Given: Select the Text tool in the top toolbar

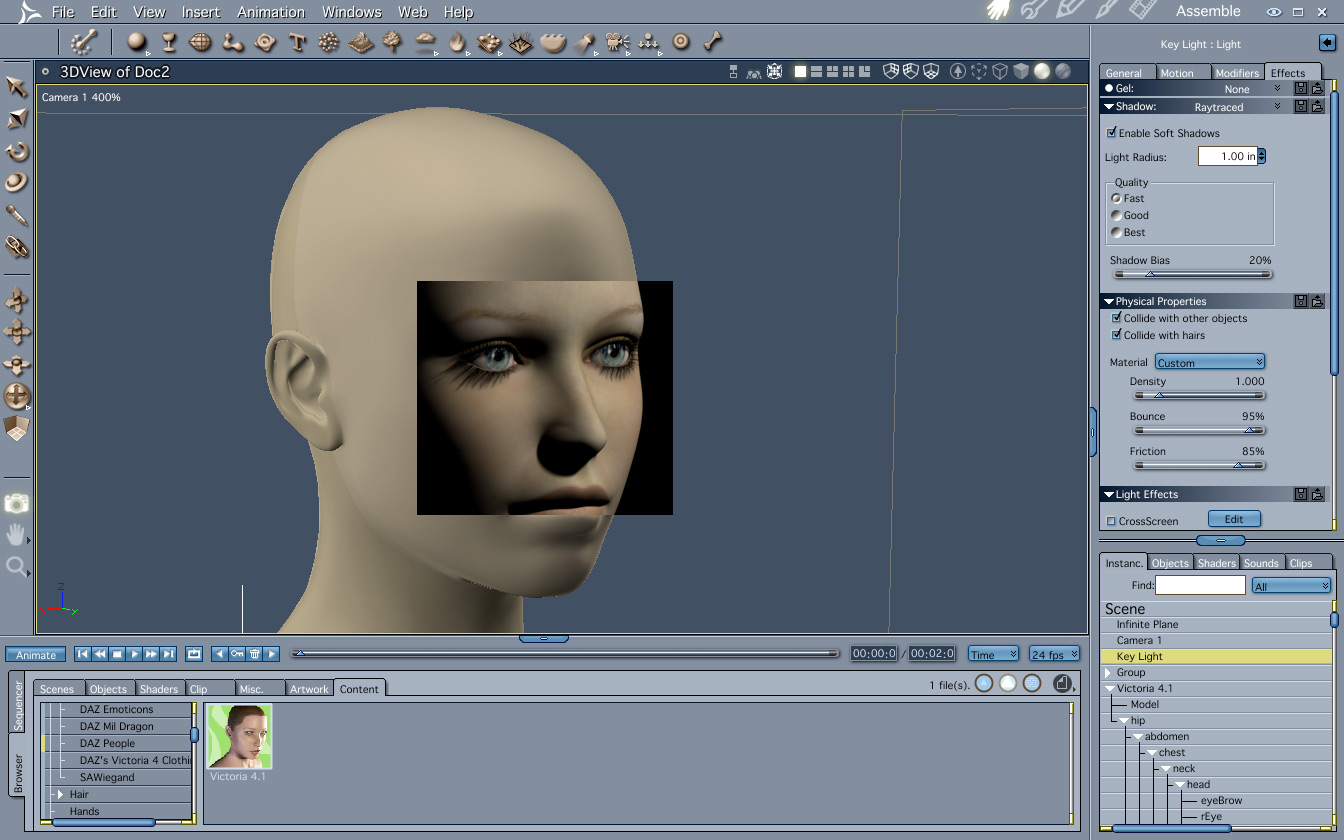Looking at the screenshot, I should 296,42.
